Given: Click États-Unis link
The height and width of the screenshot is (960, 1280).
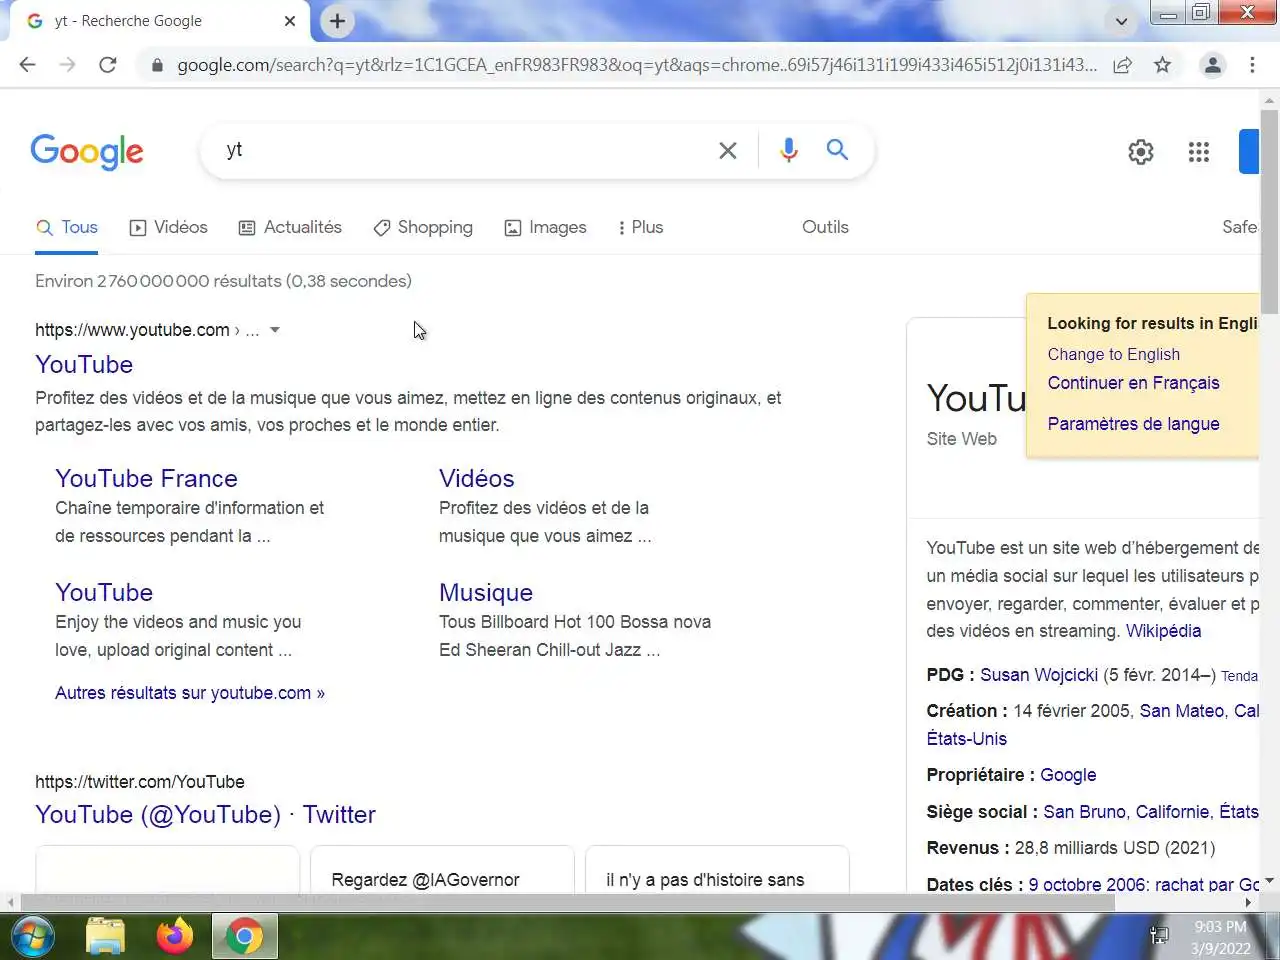Looking at the screenshot, I should coord(966,739).
